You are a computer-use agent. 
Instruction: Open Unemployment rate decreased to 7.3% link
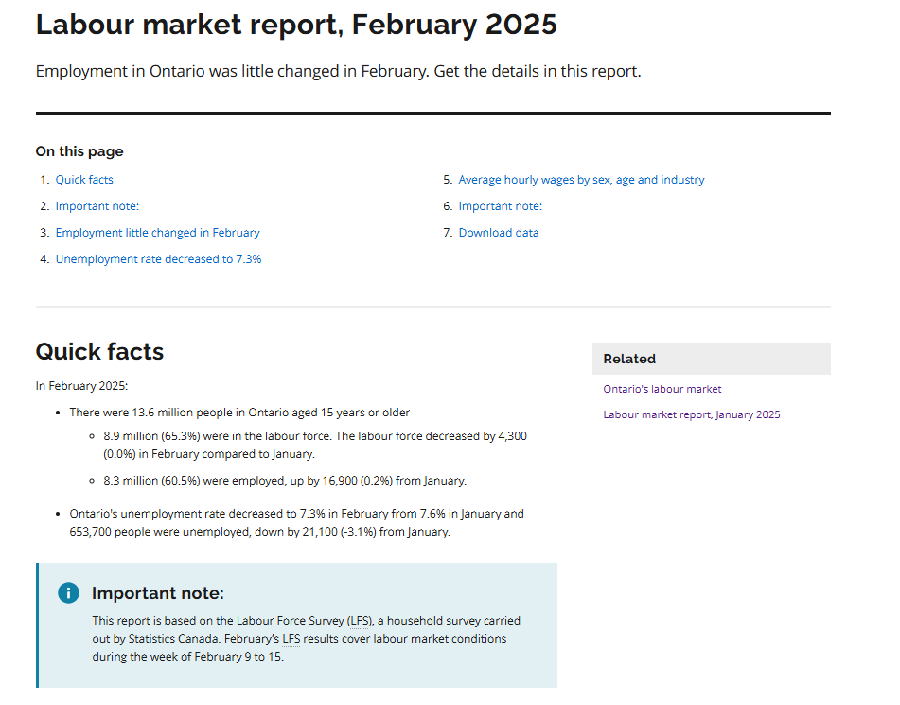(158, 259)
